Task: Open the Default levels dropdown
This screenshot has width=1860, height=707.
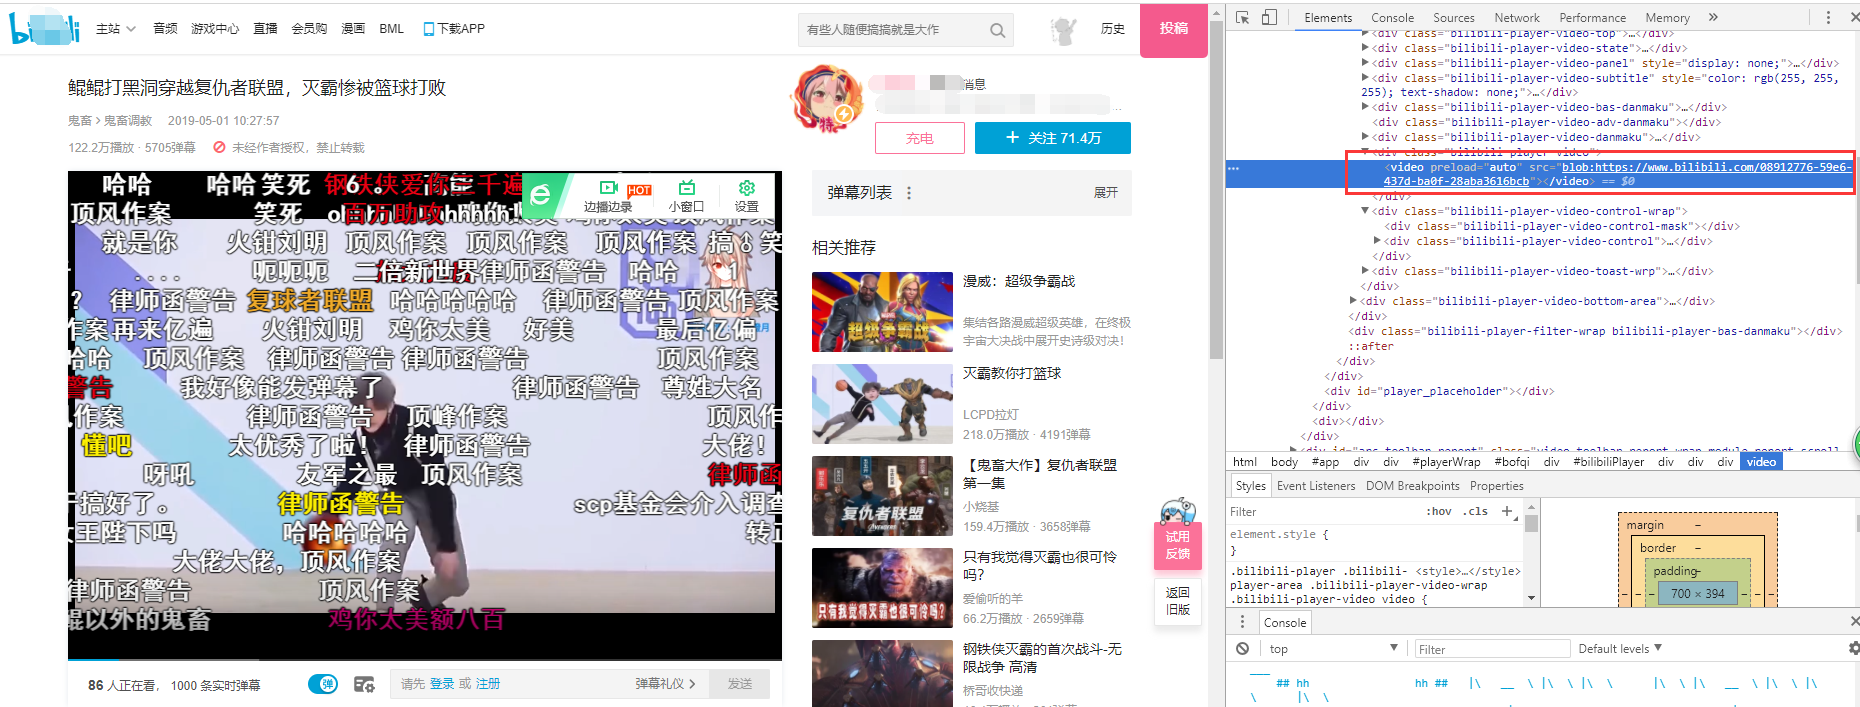Action: (1620, 649)
